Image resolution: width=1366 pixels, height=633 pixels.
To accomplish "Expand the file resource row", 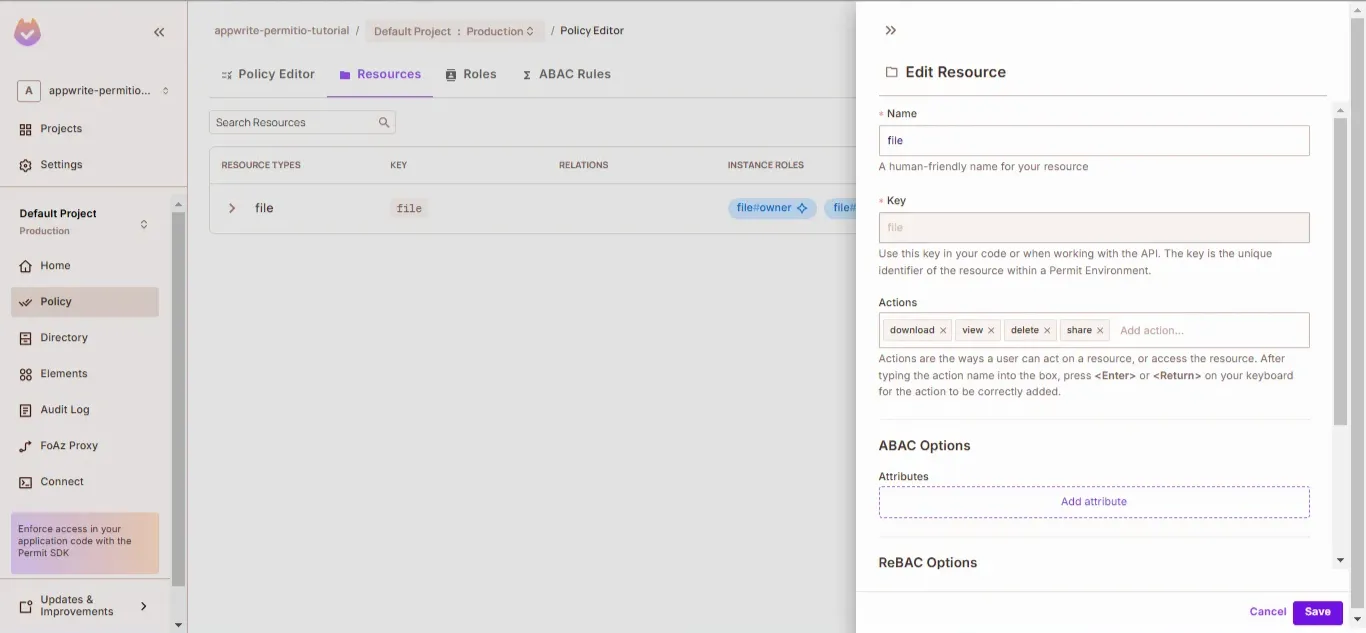I will pos(232,208).
